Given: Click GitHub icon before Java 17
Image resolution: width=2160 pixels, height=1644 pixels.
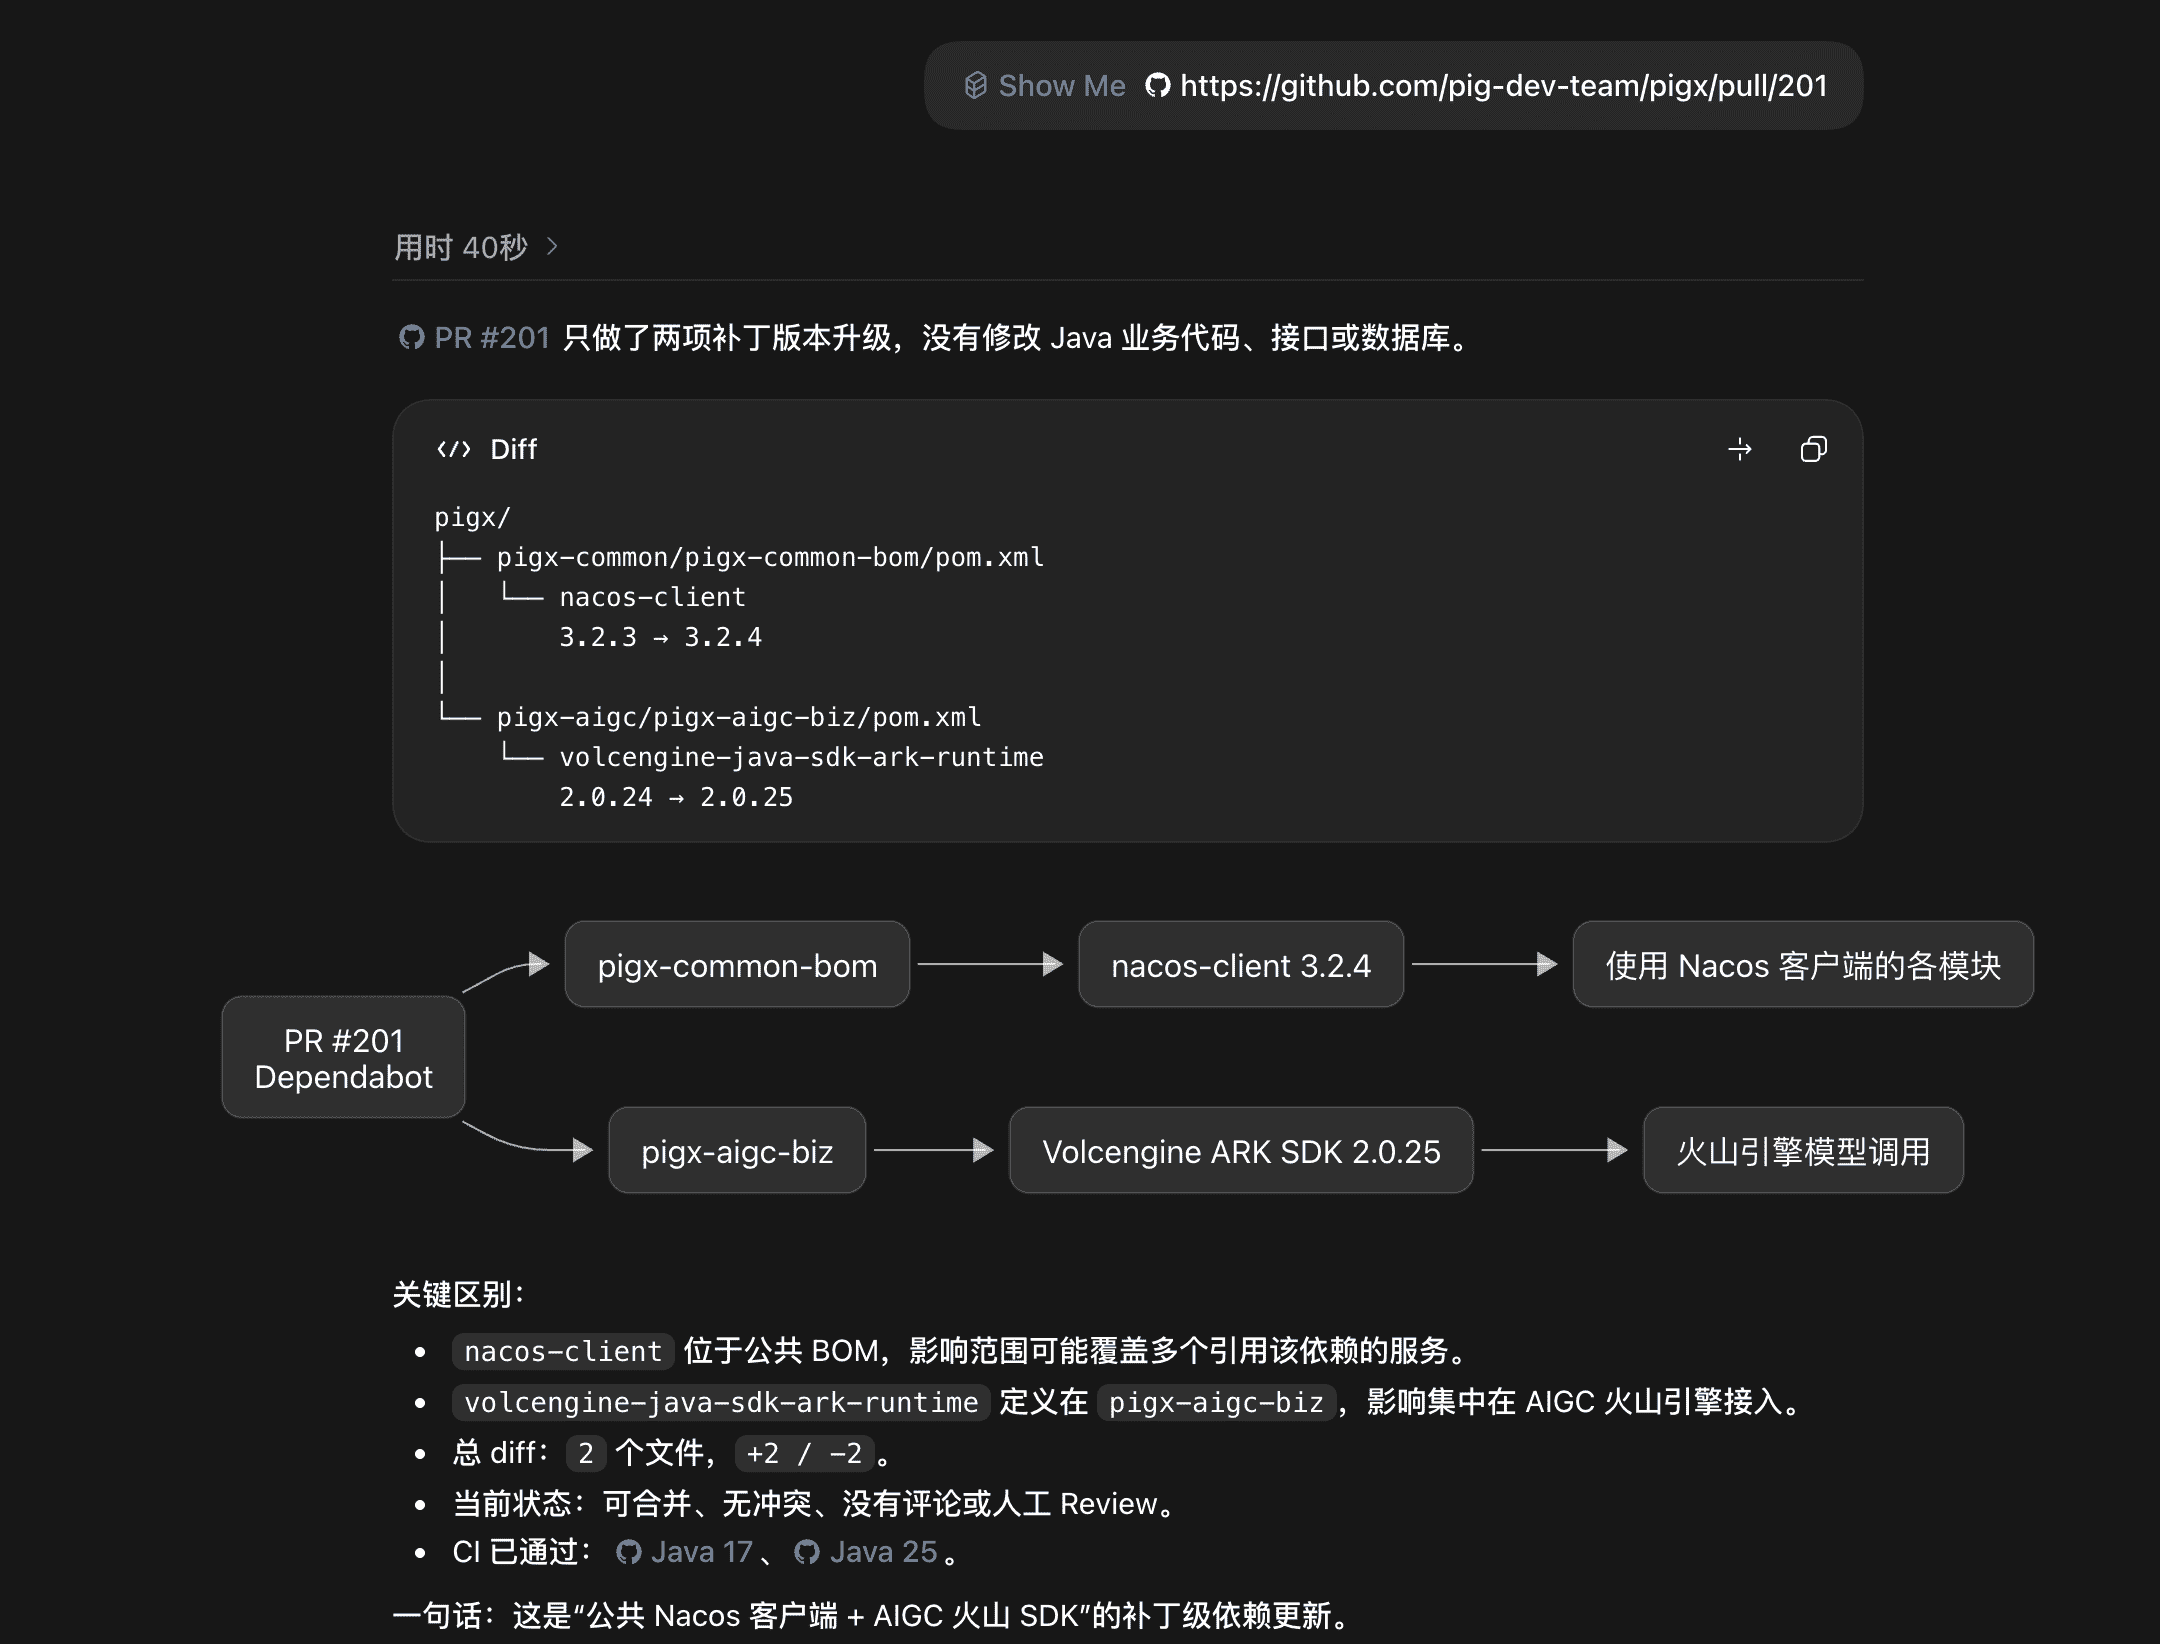Looking at the screenshot, I should click(x=629, y=1552).
